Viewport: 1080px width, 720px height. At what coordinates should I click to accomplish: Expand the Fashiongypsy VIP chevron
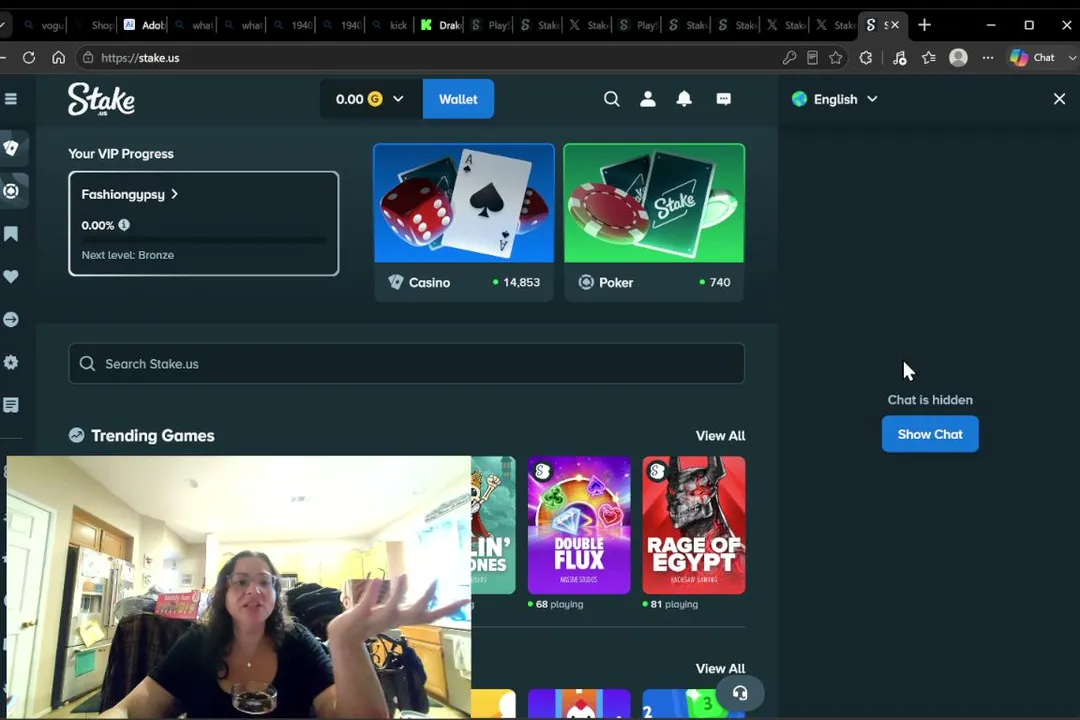(175, 194)
